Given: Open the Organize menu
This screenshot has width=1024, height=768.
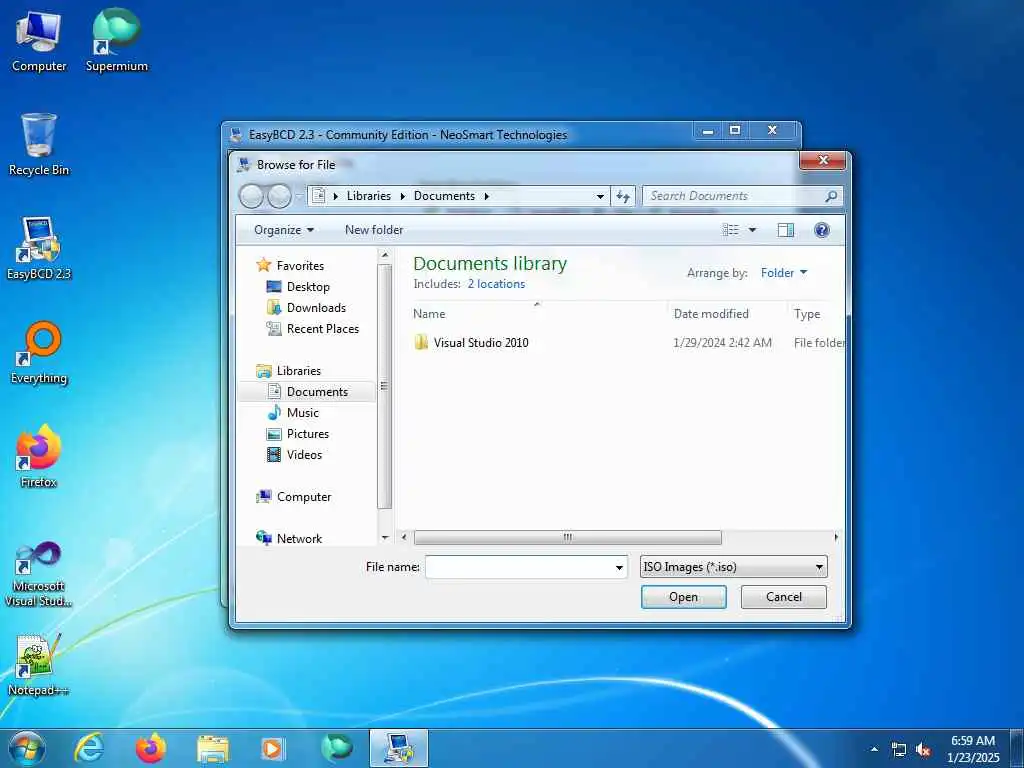Looking at the screenshot, I should (x=284, y=230).
